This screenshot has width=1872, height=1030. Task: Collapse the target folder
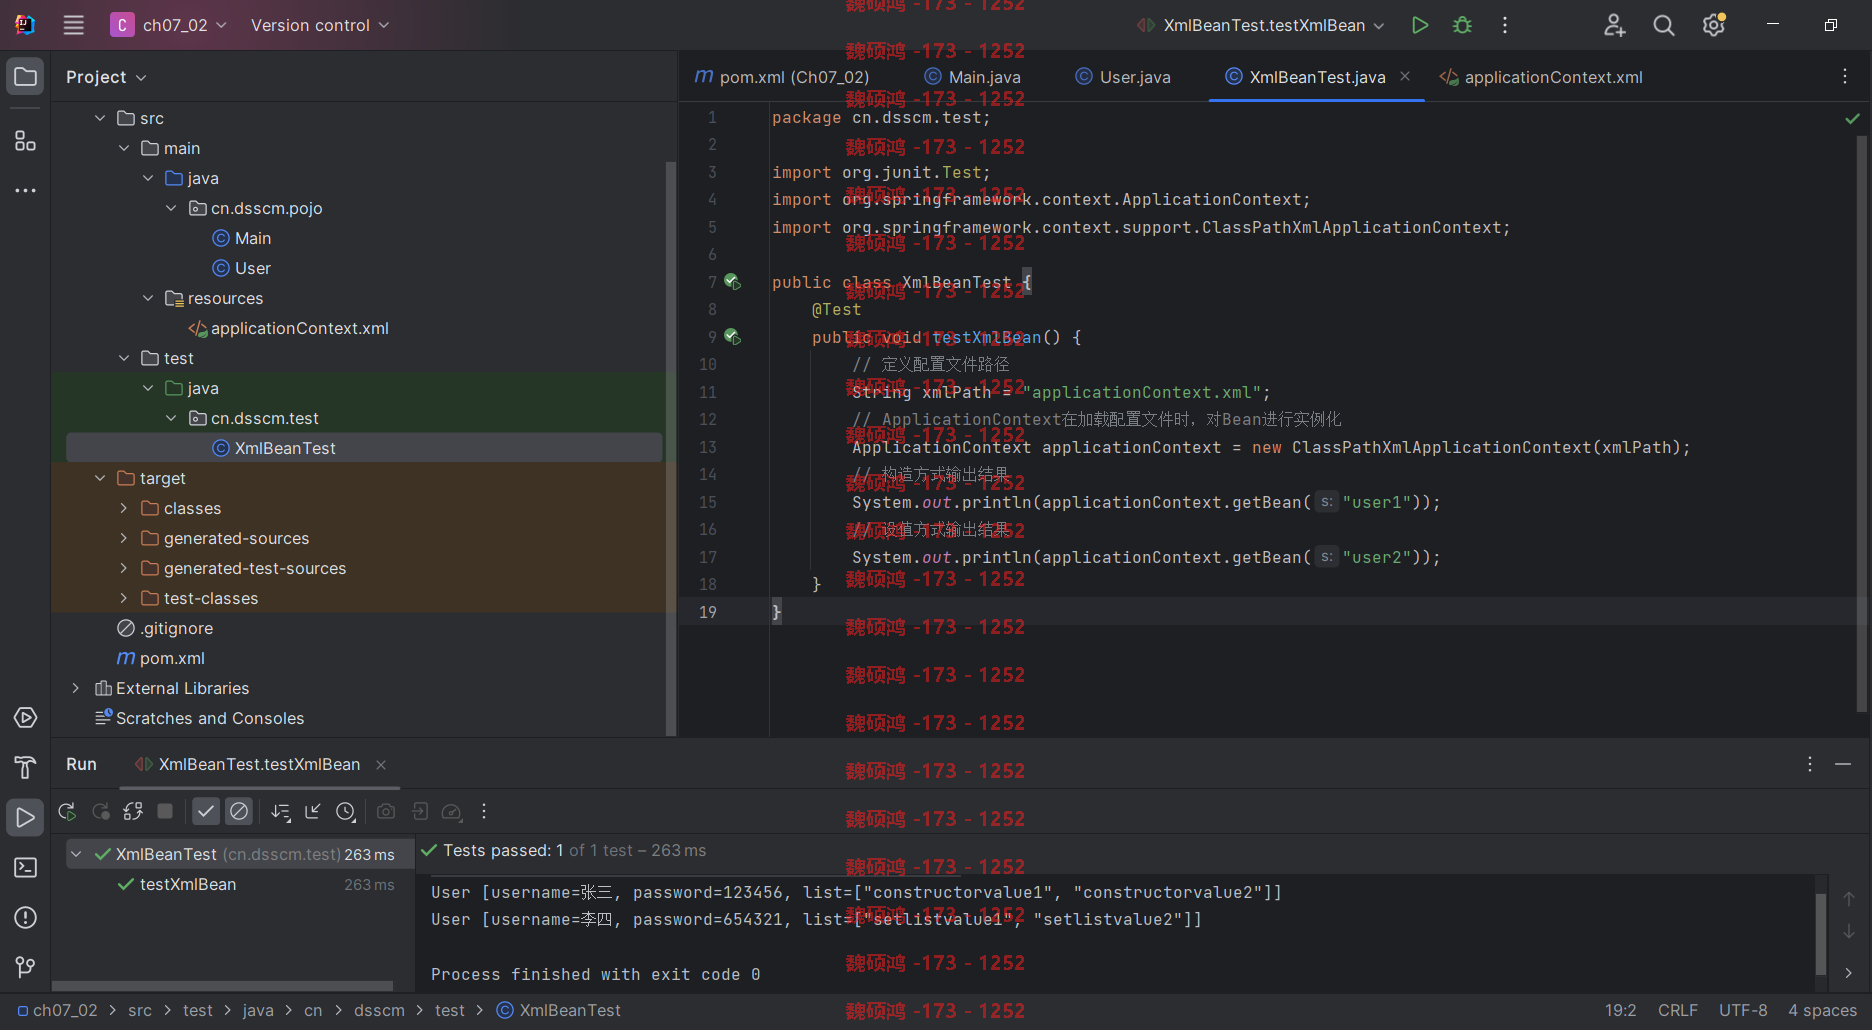(100, 478)
